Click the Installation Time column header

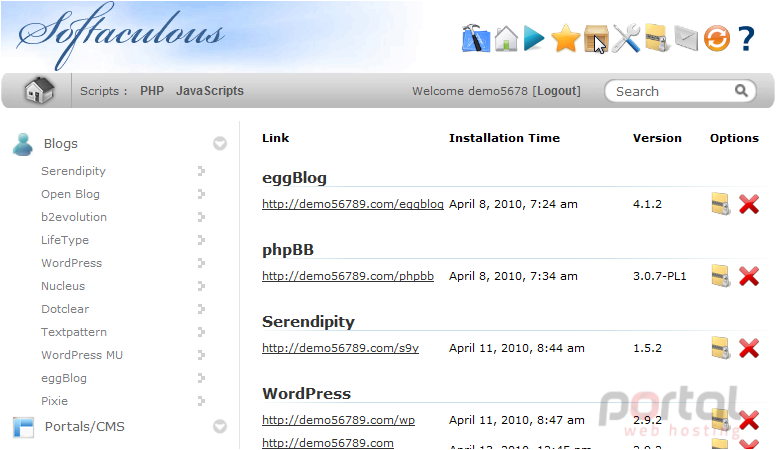pyautogui.click(x=504, y=138)
